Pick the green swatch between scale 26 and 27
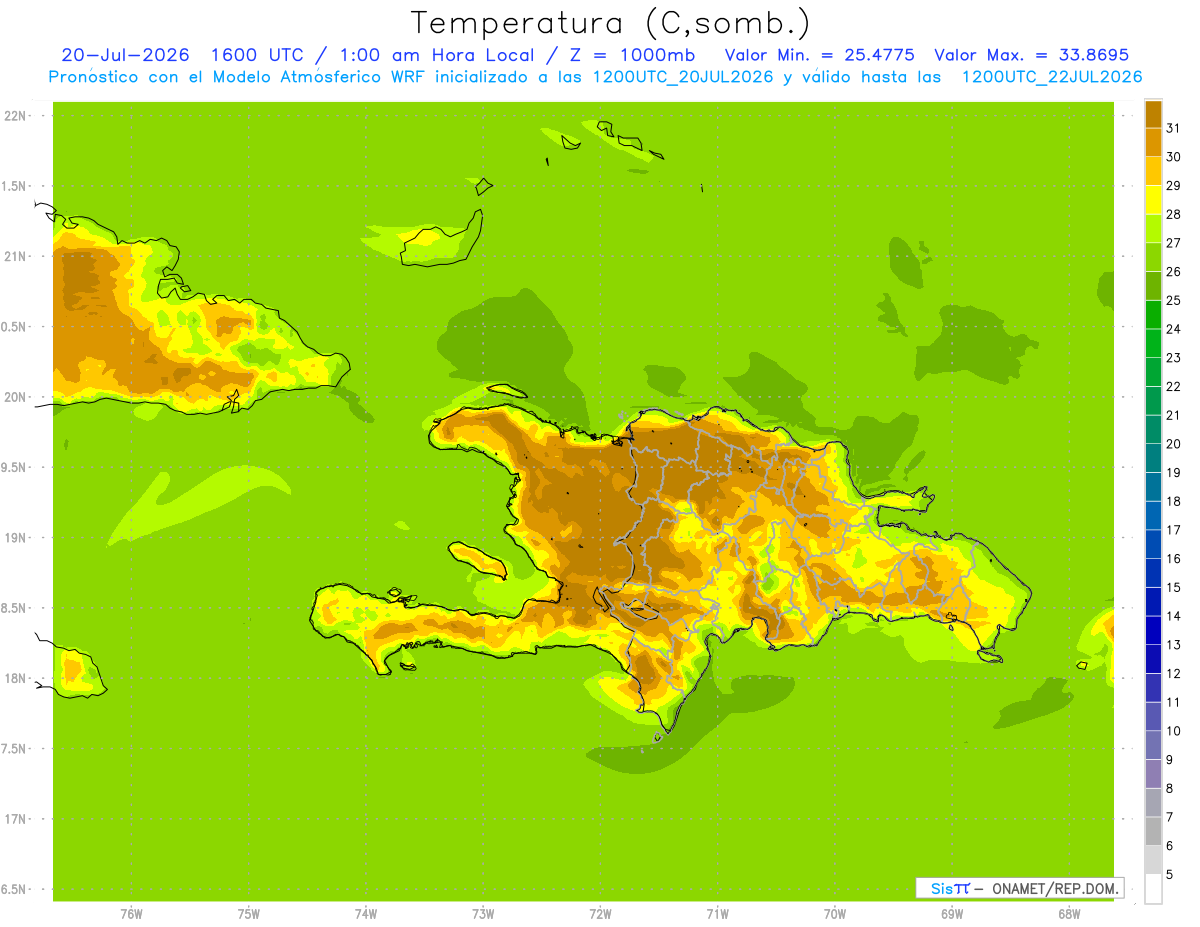Viewport: 1200px width, 927px height. coord(1153,257)
